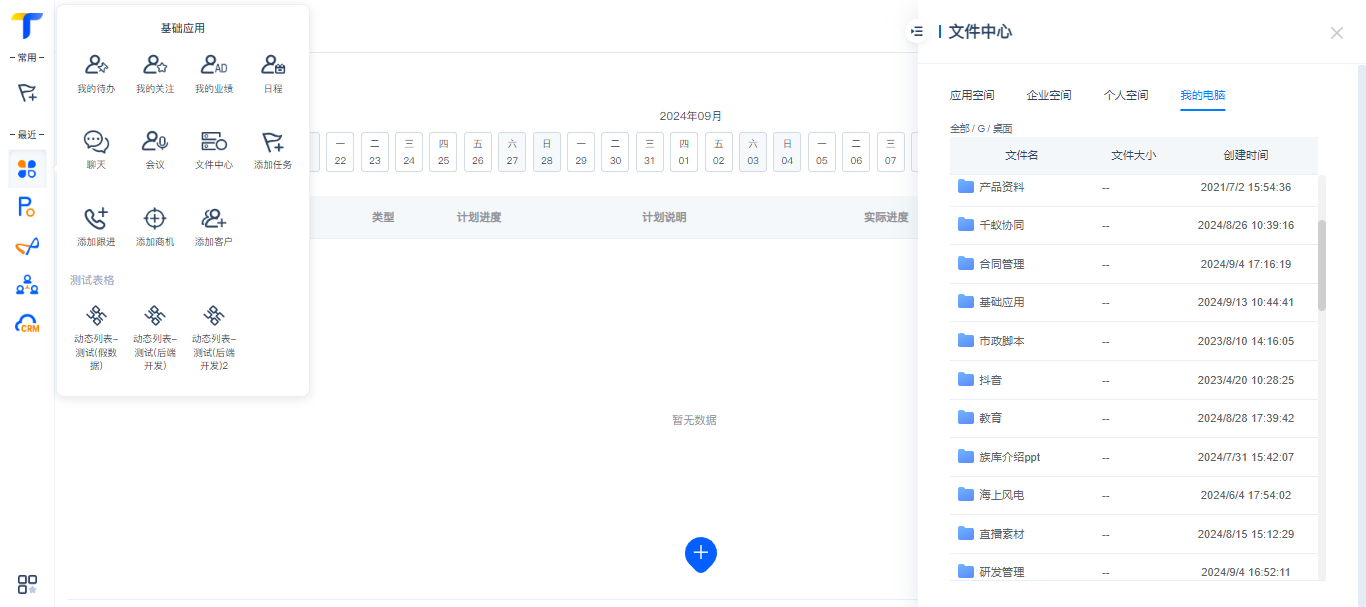Switch to the 企业空间 tab

point(1049,95)
